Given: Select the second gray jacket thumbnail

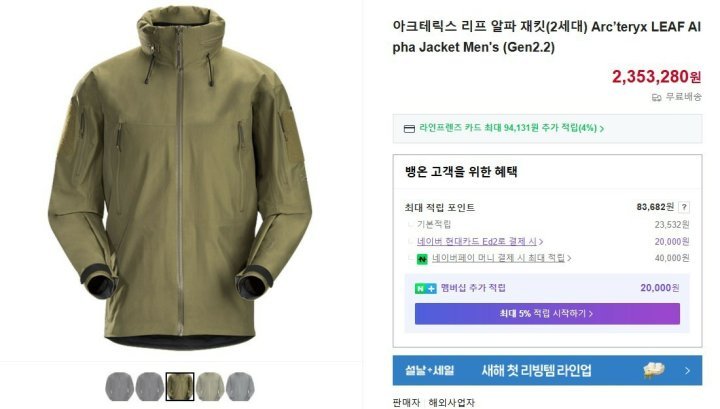Looking at the screenshot, I should (150, 387).
